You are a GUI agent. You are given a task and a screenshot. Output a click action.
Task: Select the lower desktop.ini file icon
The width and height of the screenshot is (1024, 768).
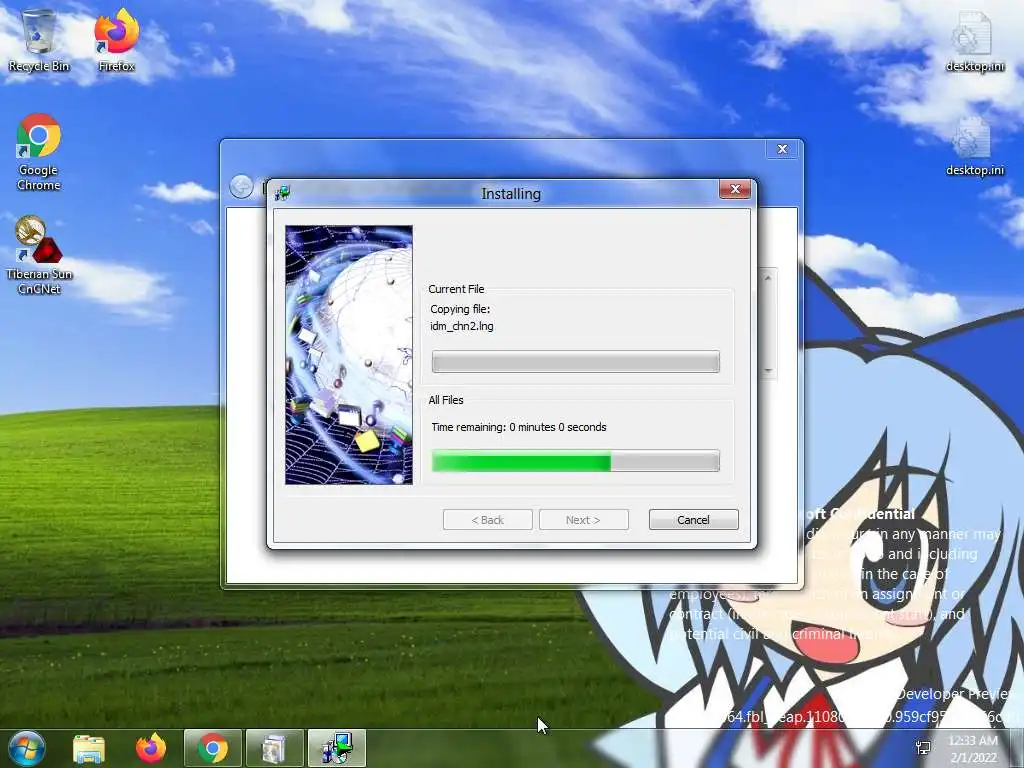[974, 146]
